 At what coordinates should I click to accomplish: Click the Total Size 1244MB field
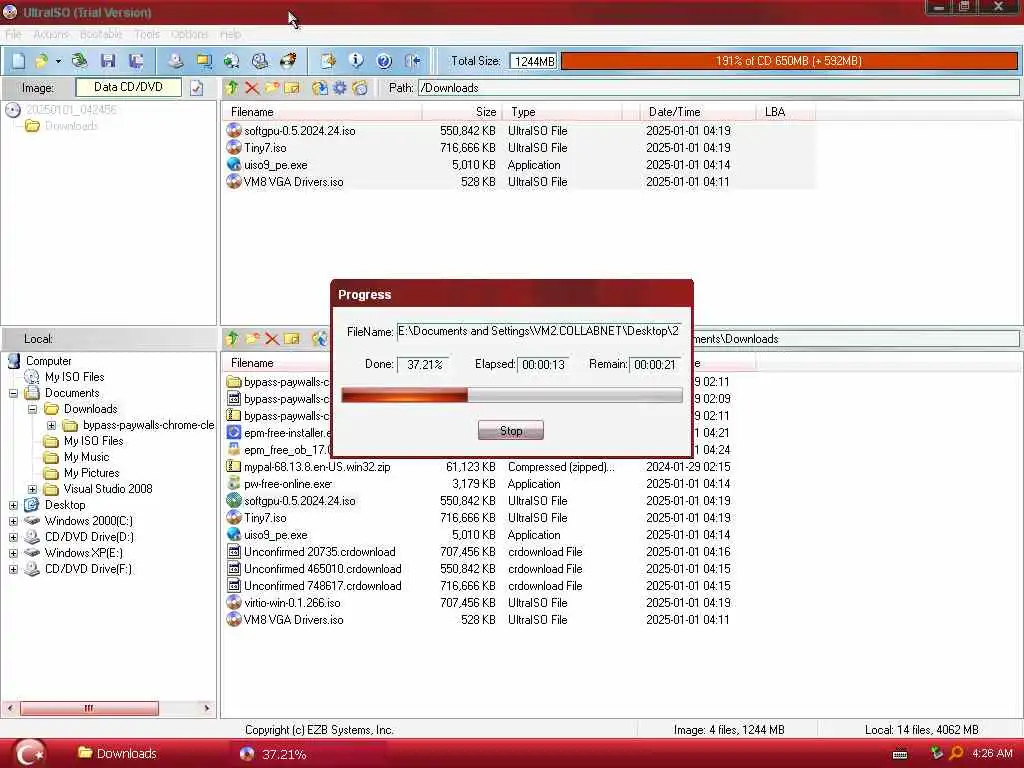click(533, 61)
